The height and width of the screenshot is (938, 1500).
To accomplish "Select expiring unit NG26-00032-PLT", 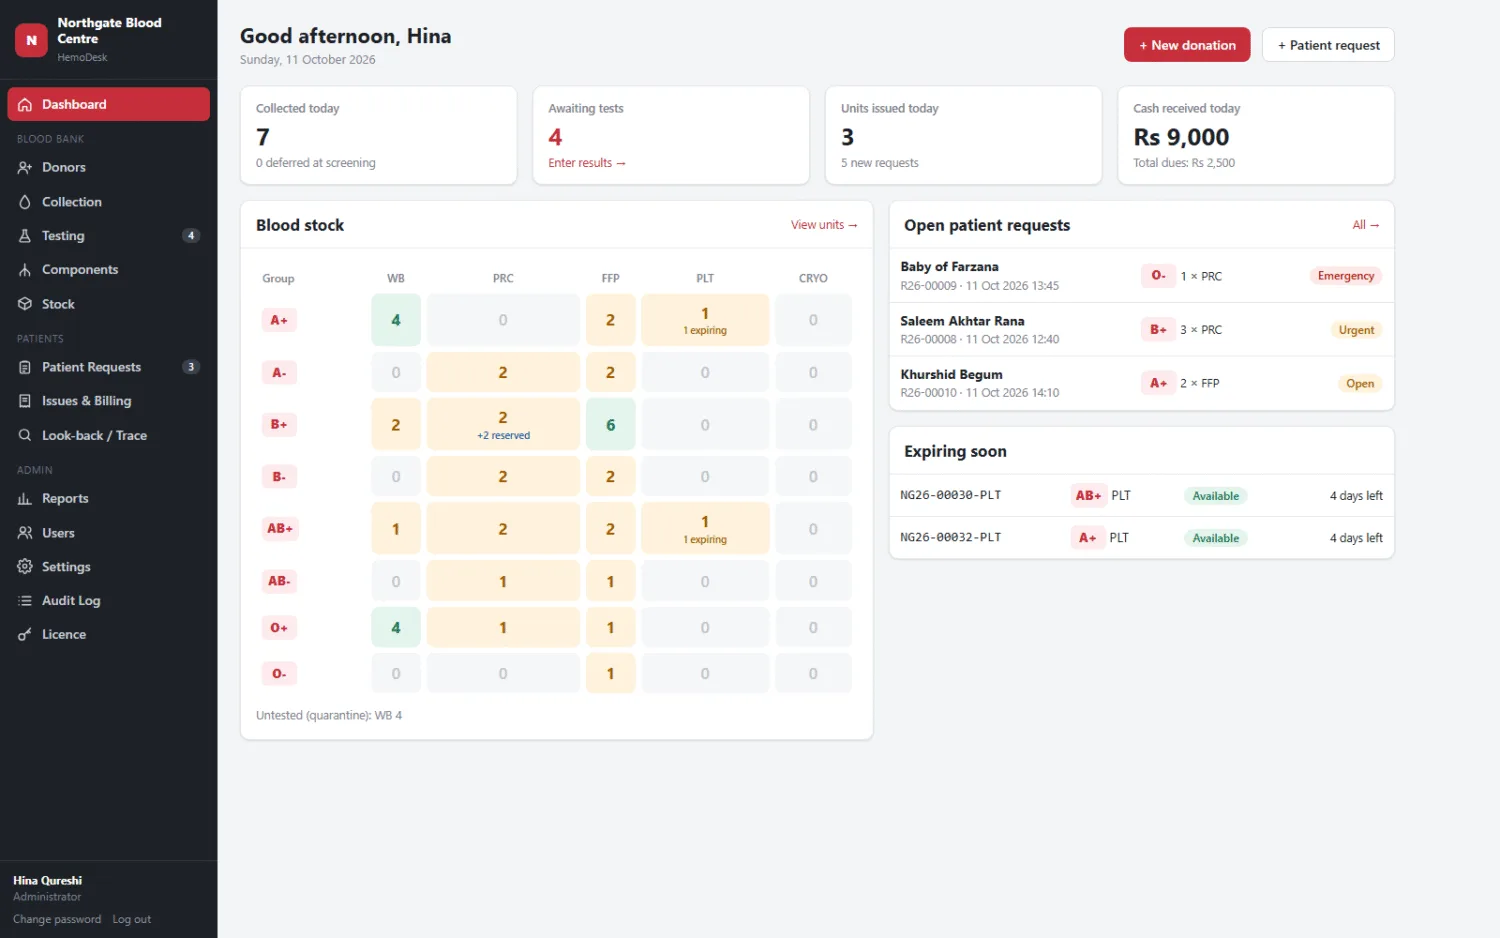I will click(x=1141, y=538).
